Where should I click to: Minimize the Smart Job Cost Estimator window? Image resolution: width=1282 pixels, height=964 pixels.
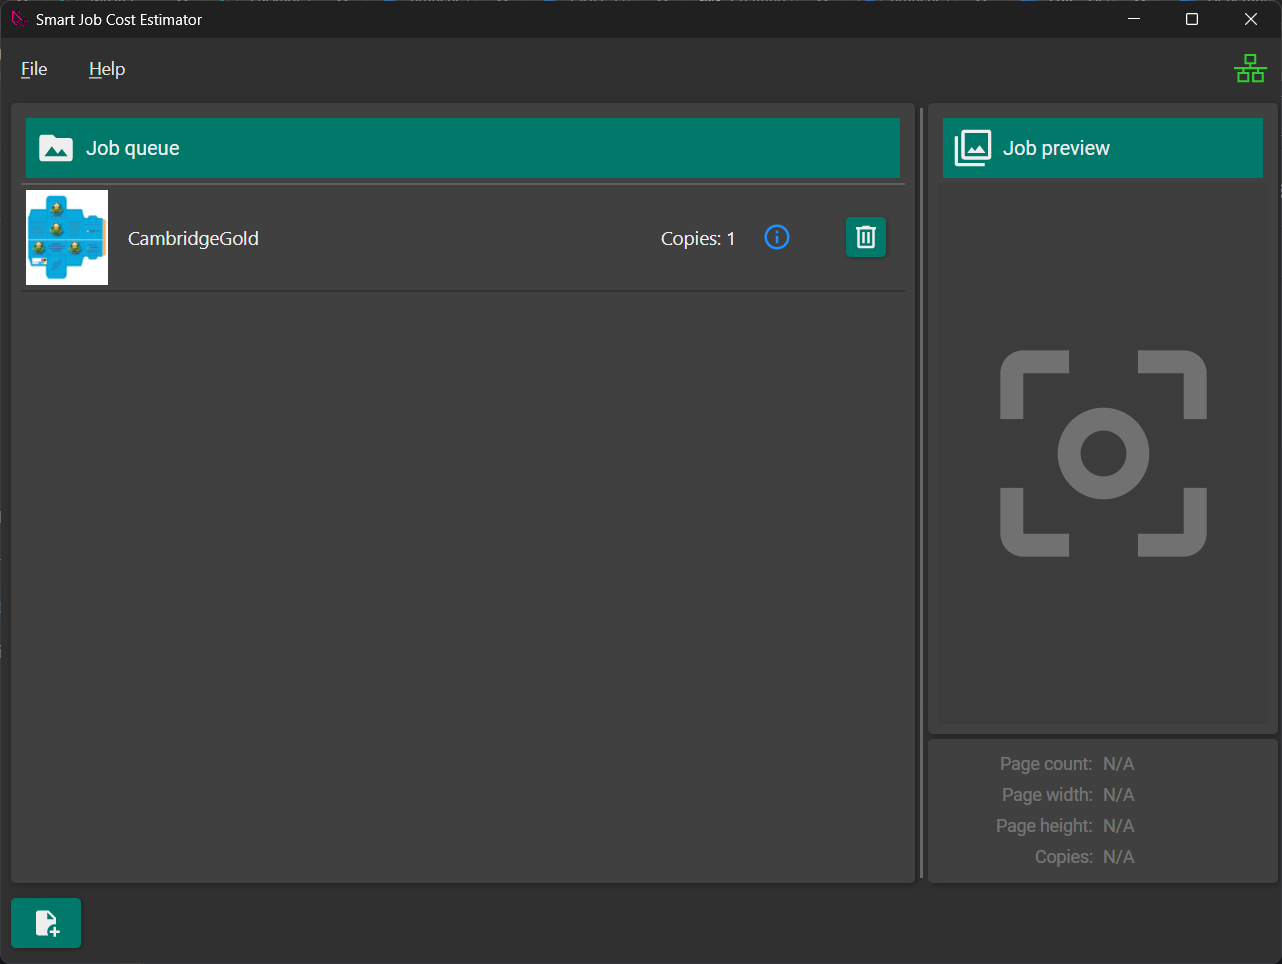[1134, 19]
